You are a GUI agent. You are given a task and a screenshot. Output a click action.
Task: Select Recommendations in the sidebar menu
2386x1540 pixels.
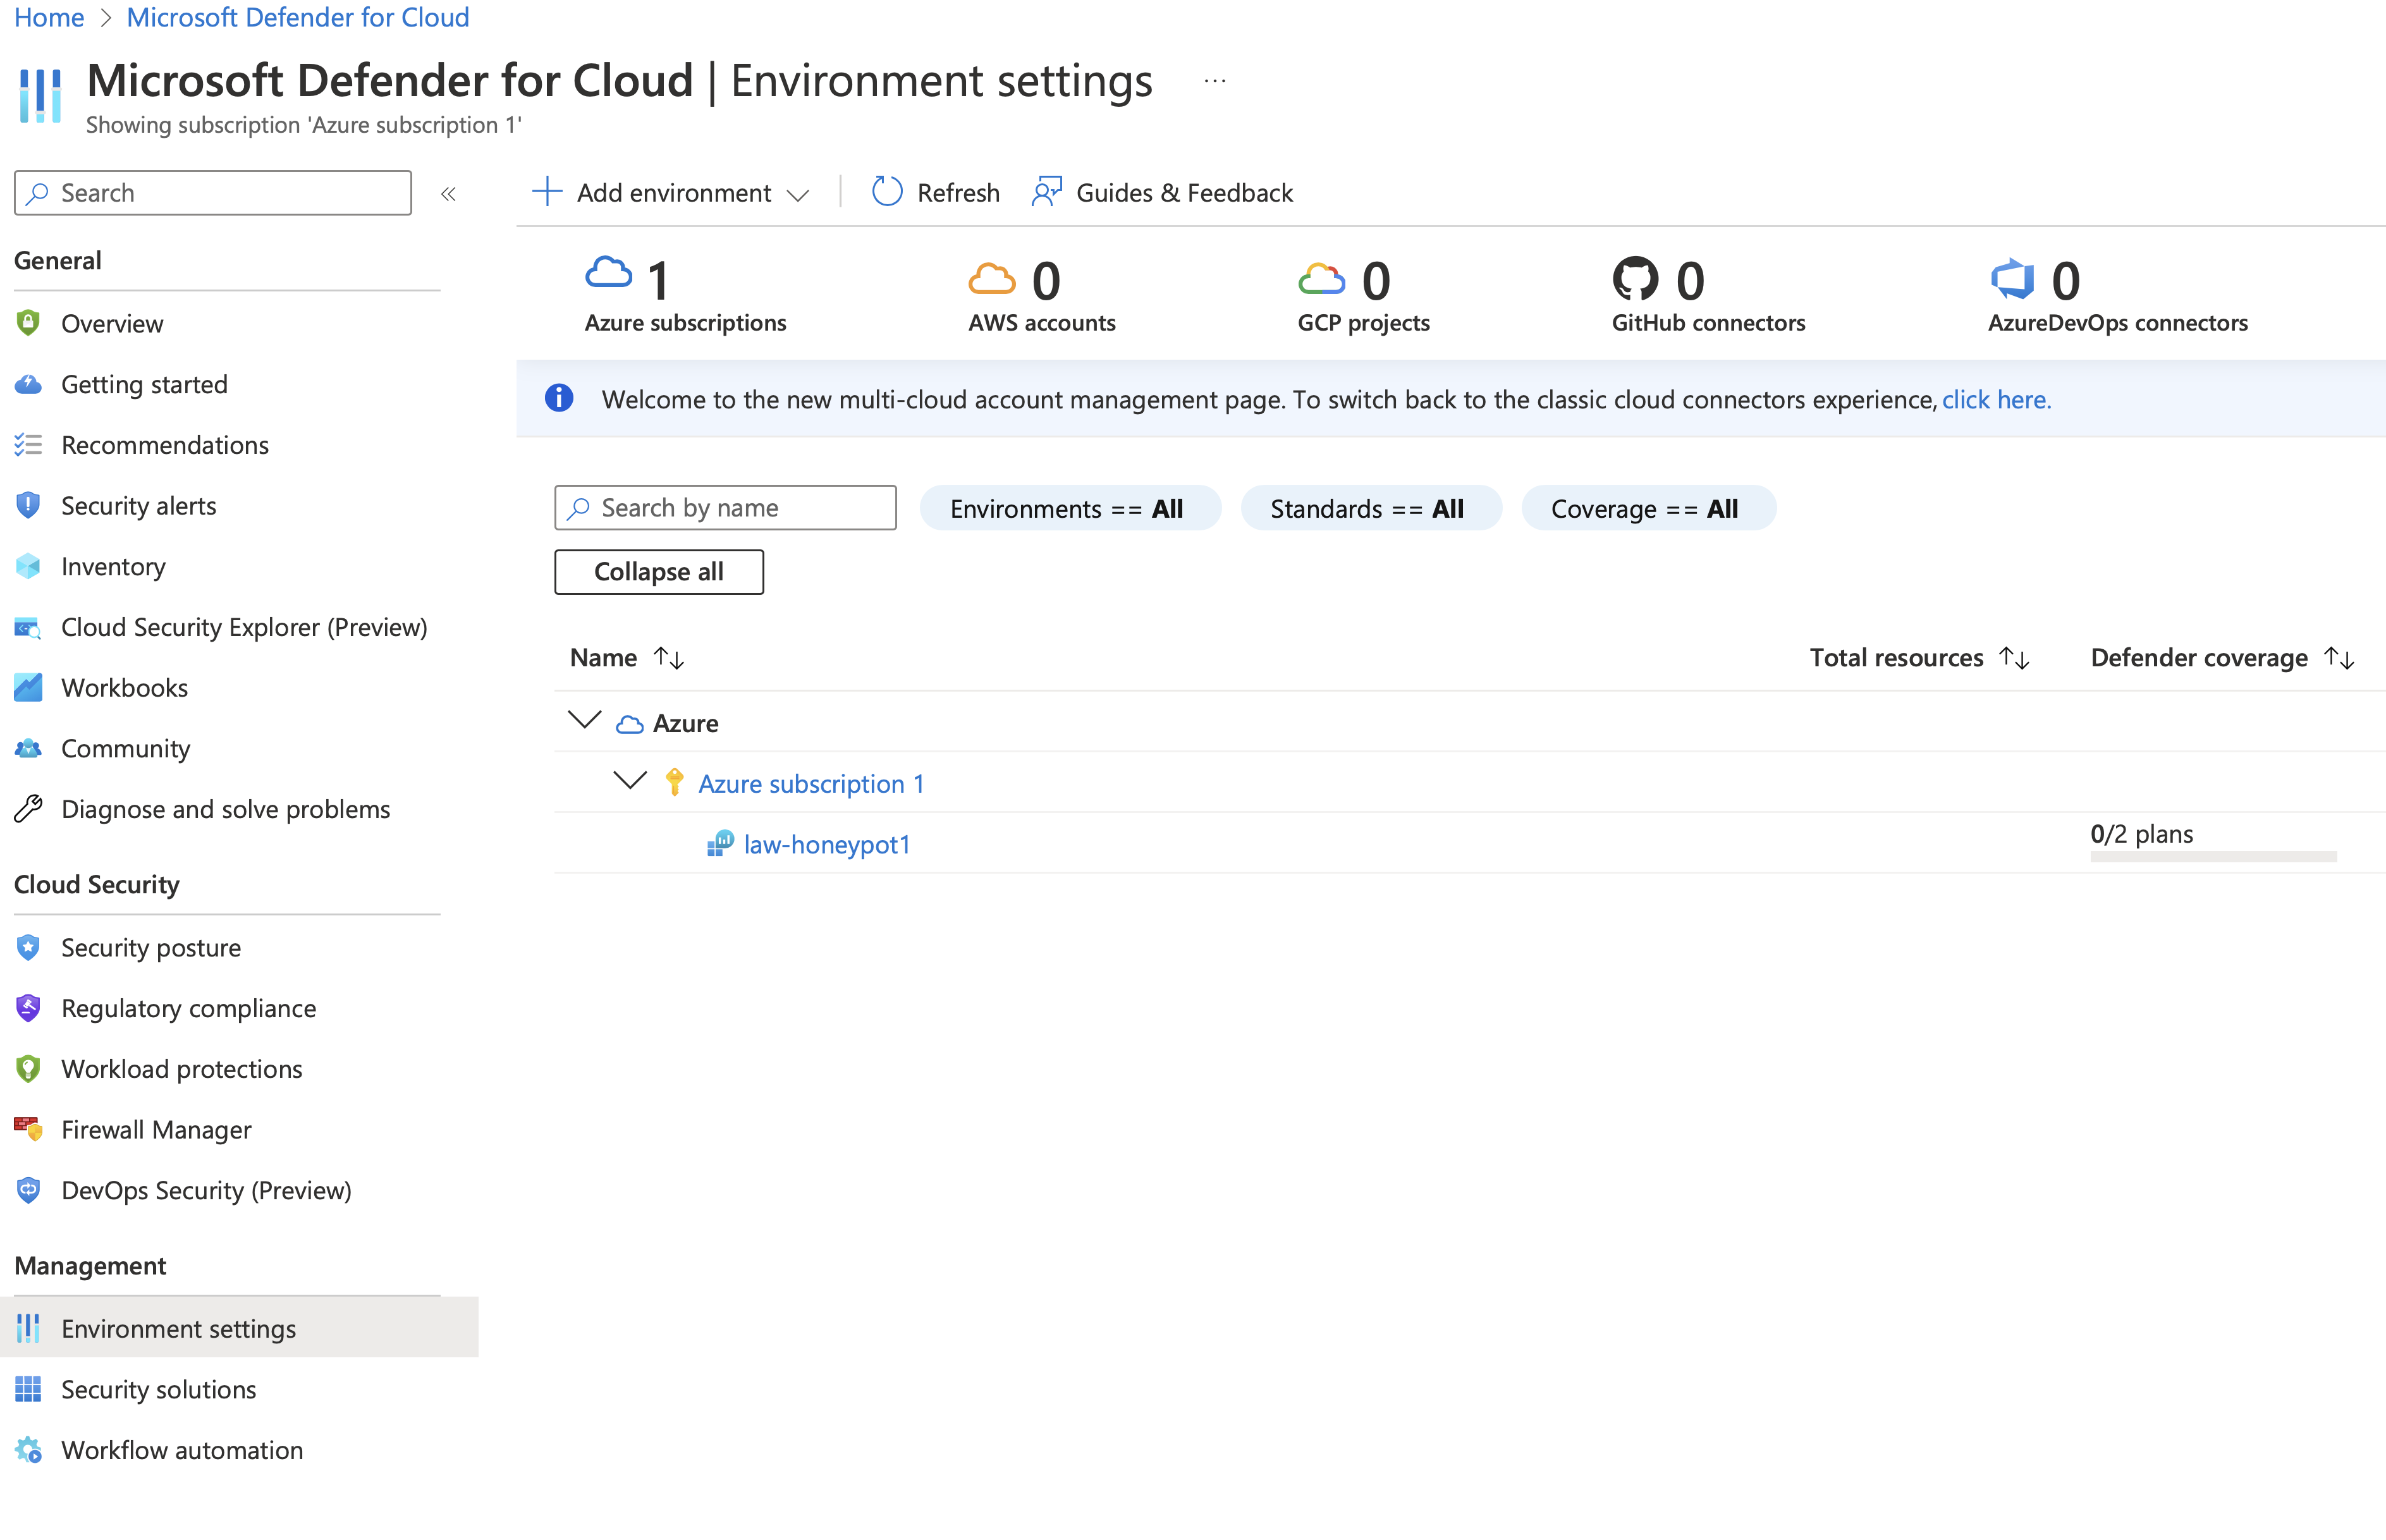(x=165, y=444)
